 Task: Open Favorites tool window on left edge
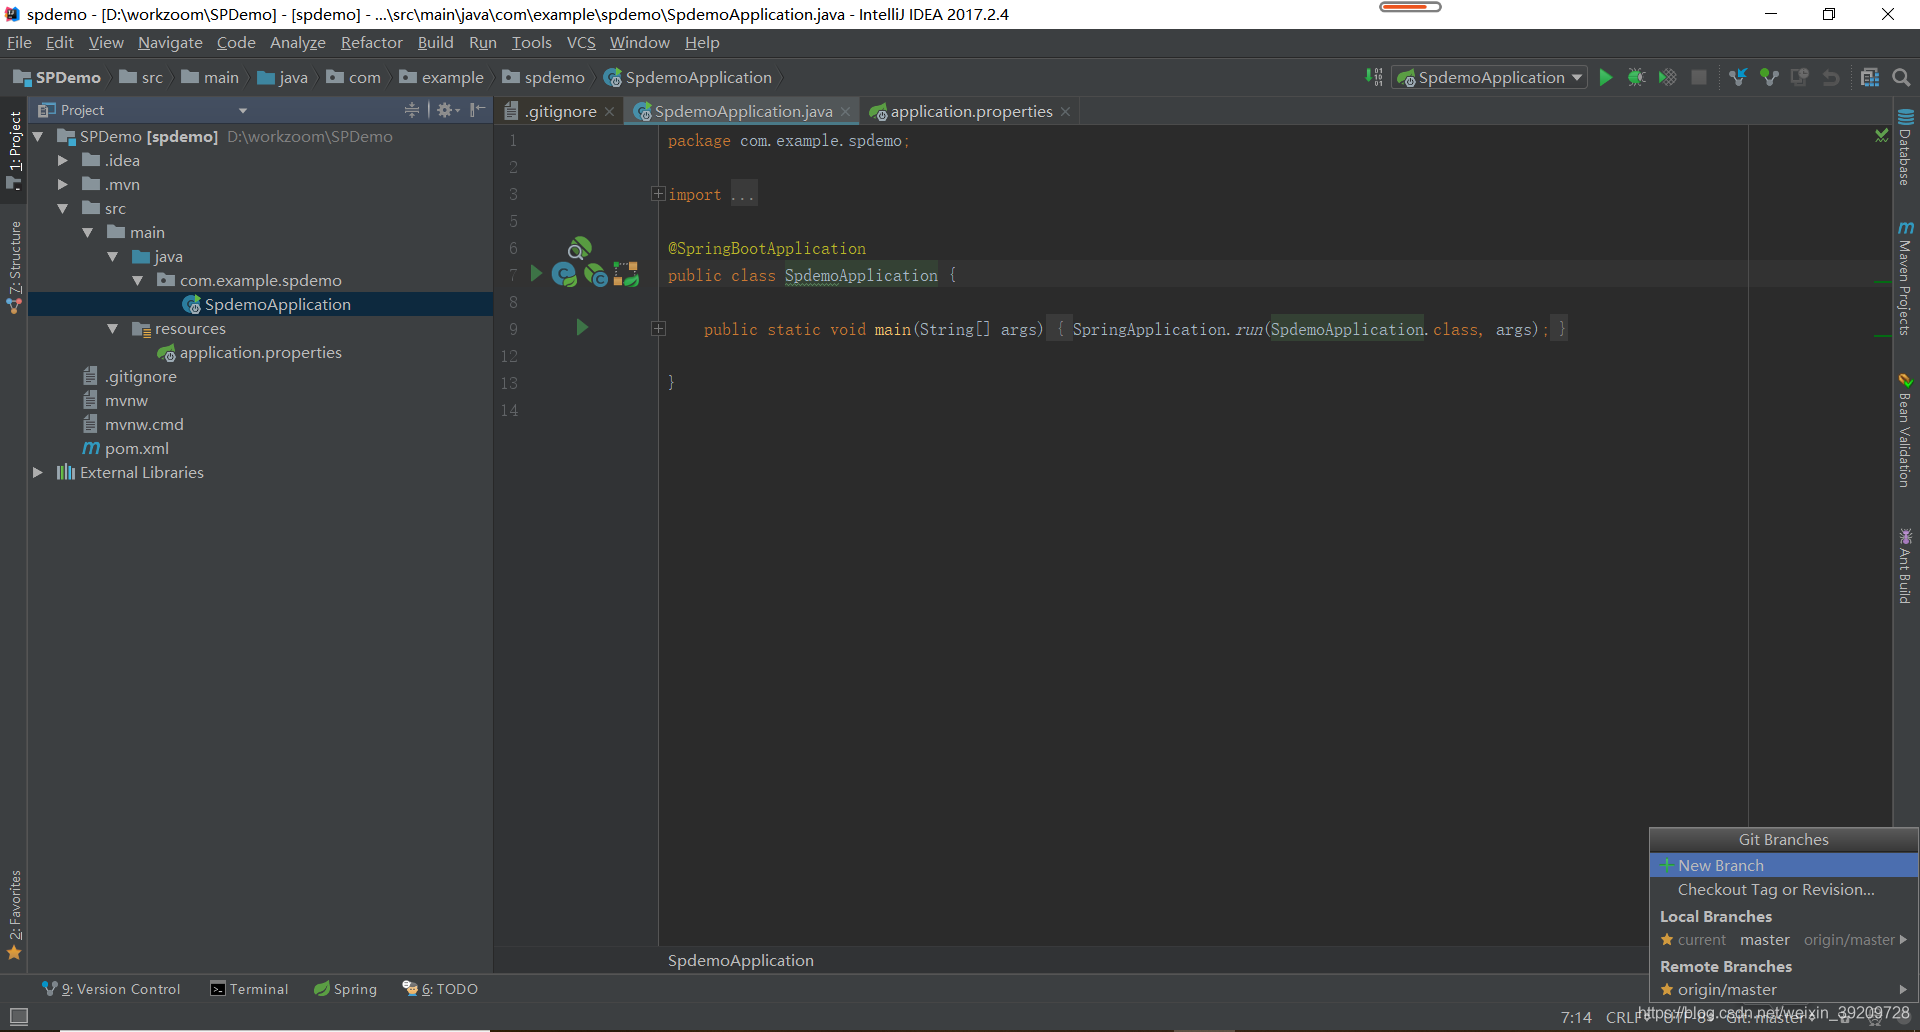(x=14, y=914)
